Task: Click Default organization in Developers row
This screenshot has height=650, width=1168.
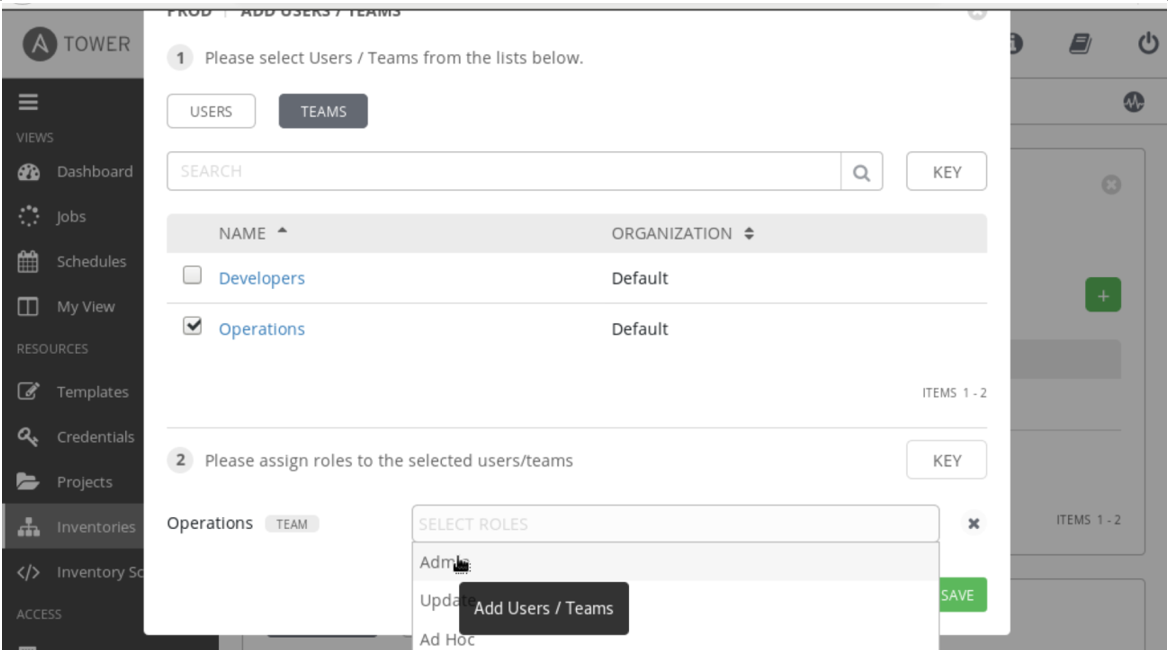Action: pyautogui.click(x=640, y=278)
